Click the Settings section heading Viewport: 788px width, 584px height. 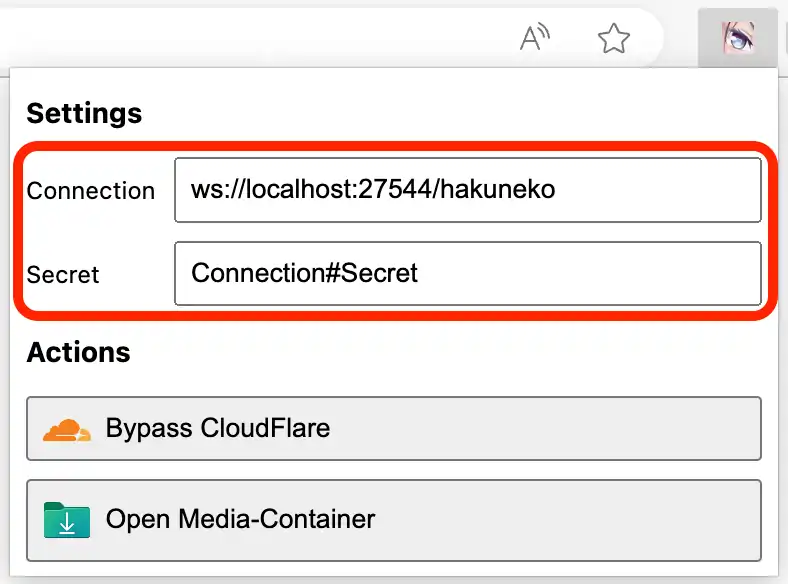point(84,113)
